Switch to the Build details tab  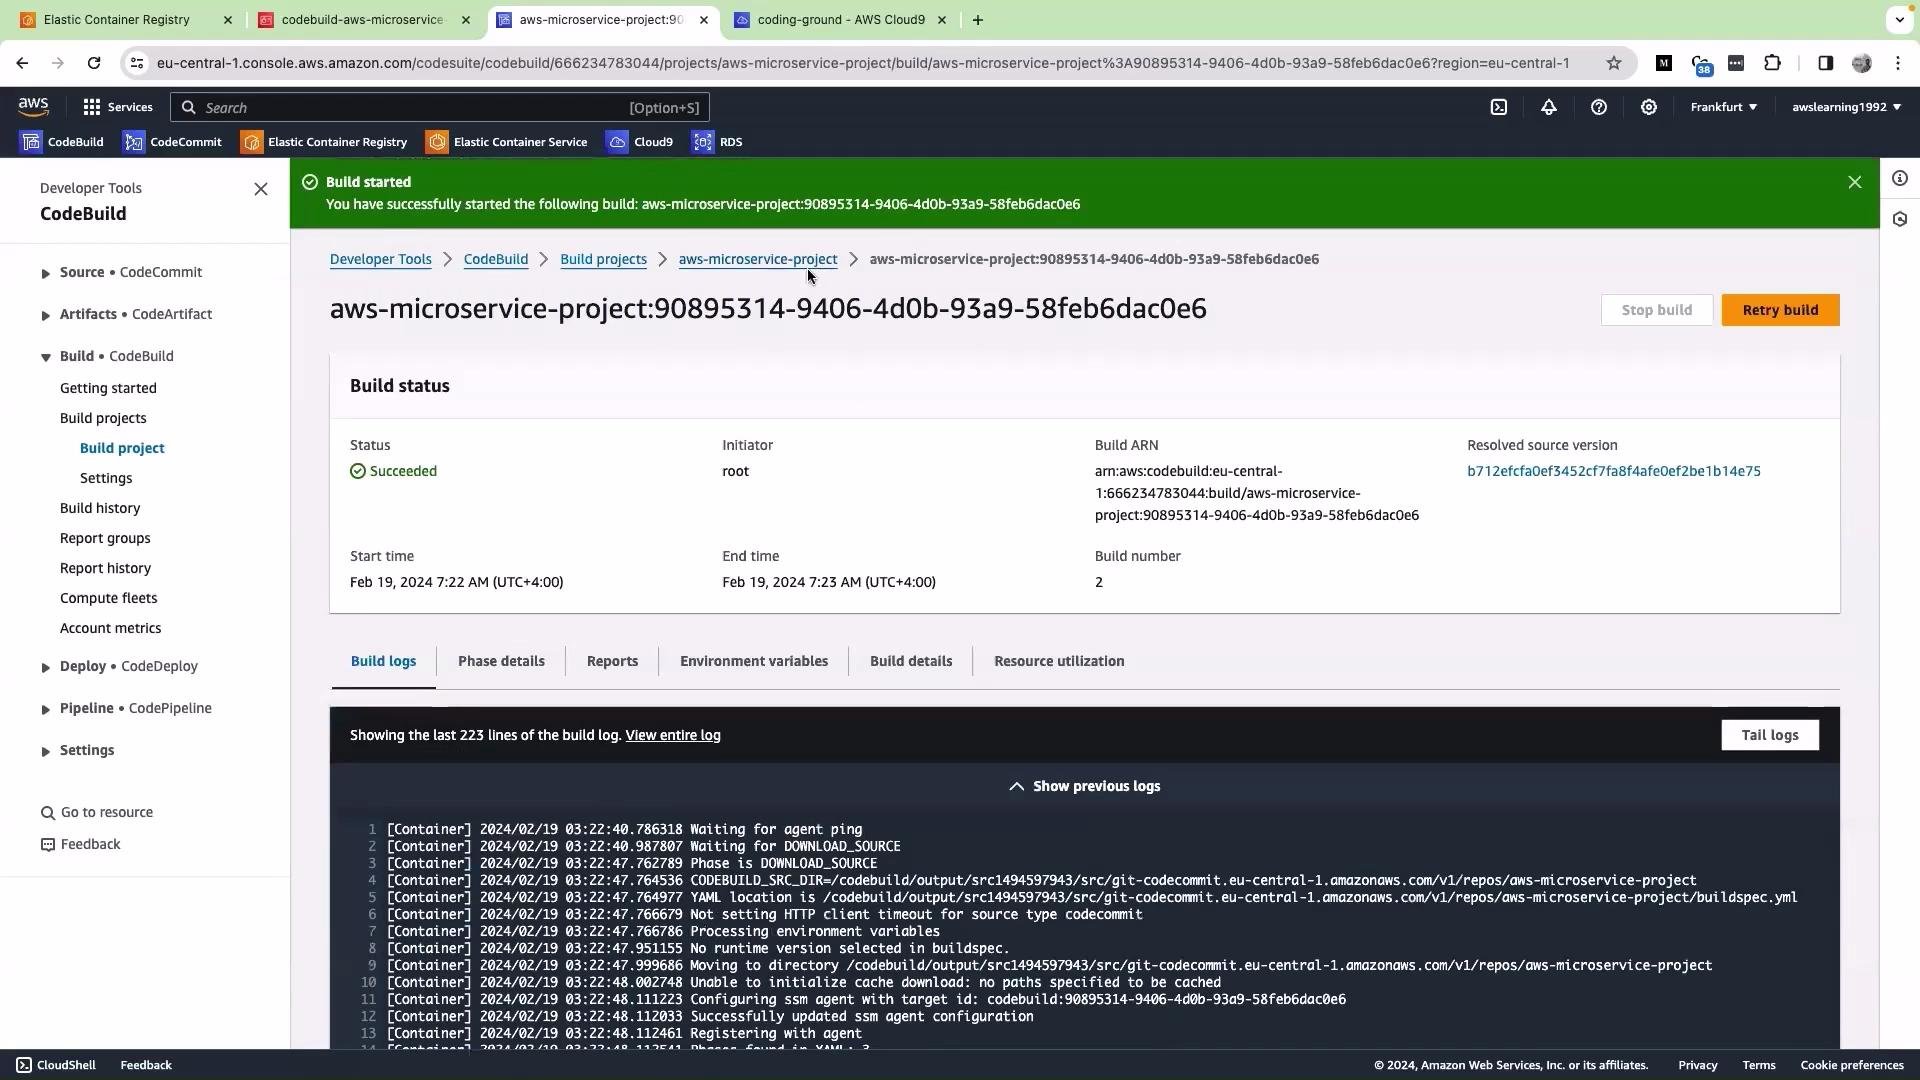point(911,661)
